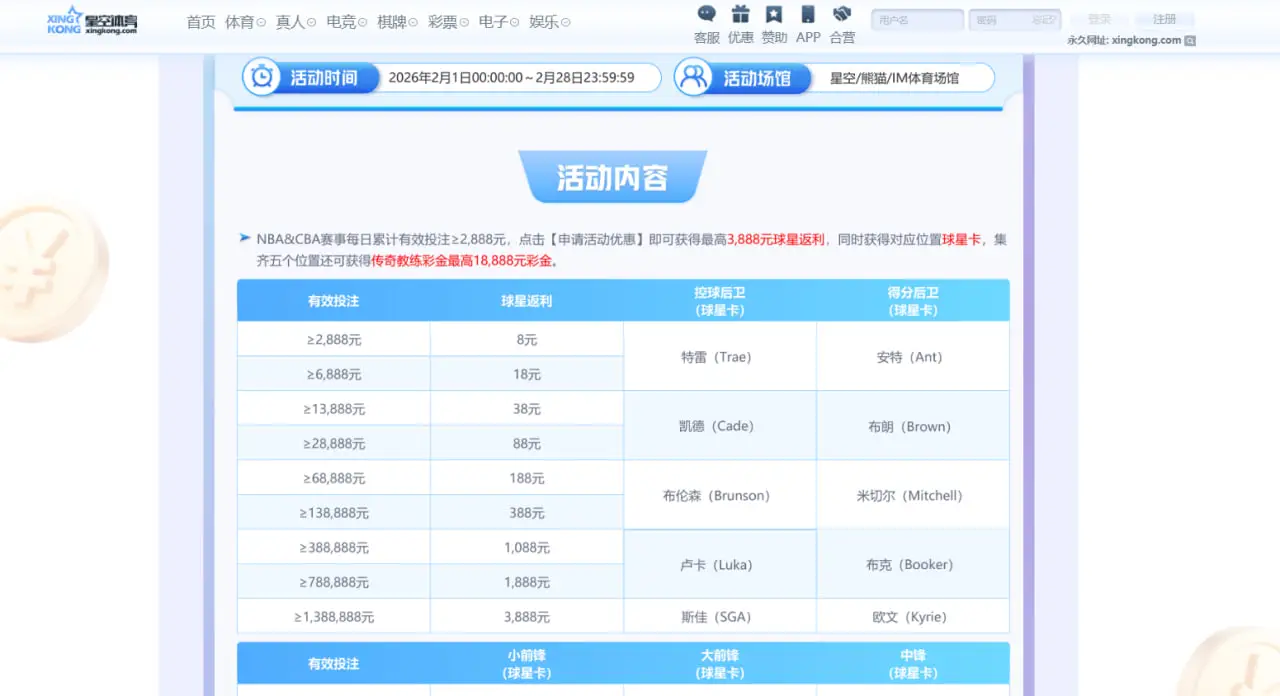Open the 合营 partnership handshake icon
This screenshot has width=1280, height=696.
tap(842, 14)
